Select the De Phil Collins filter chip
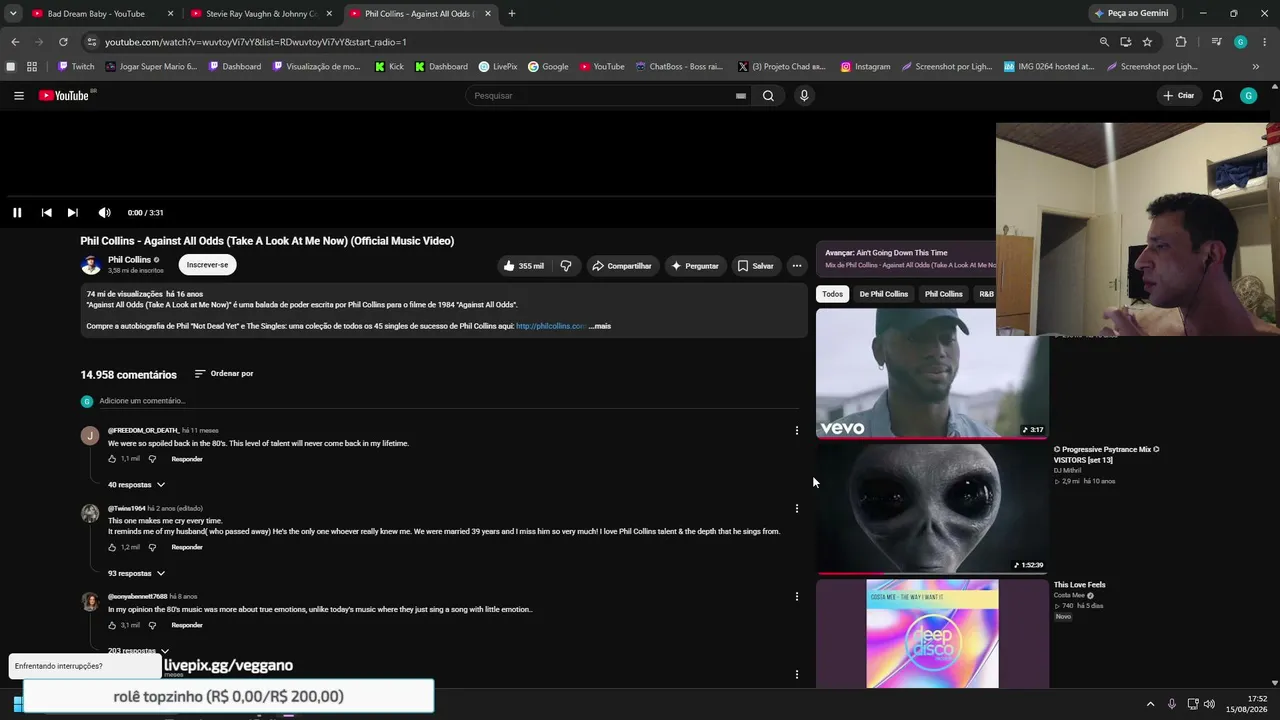This screenshot has width=1280, height=720. click(884, 294)
